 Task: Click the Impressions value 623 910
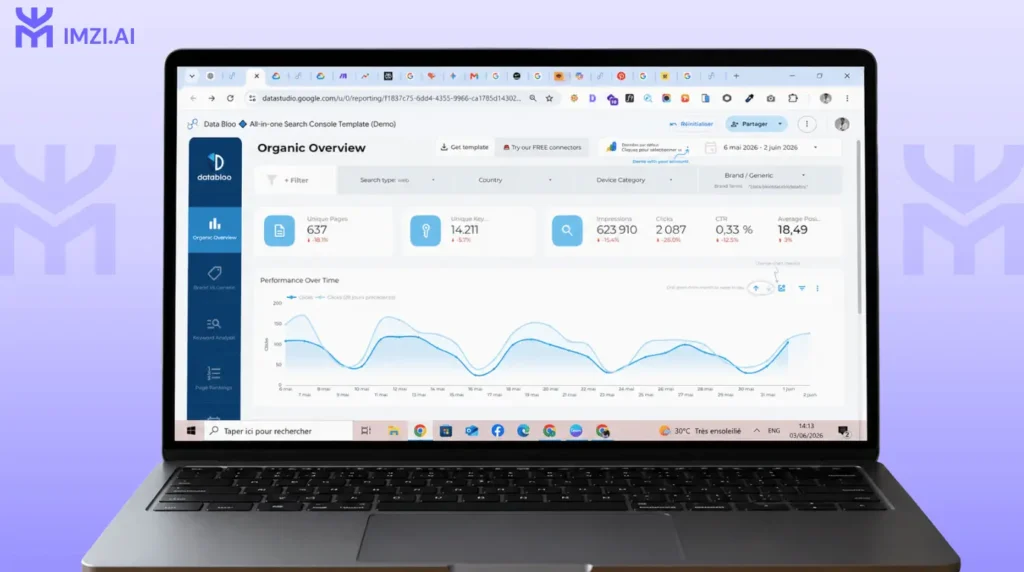[616, 230]
